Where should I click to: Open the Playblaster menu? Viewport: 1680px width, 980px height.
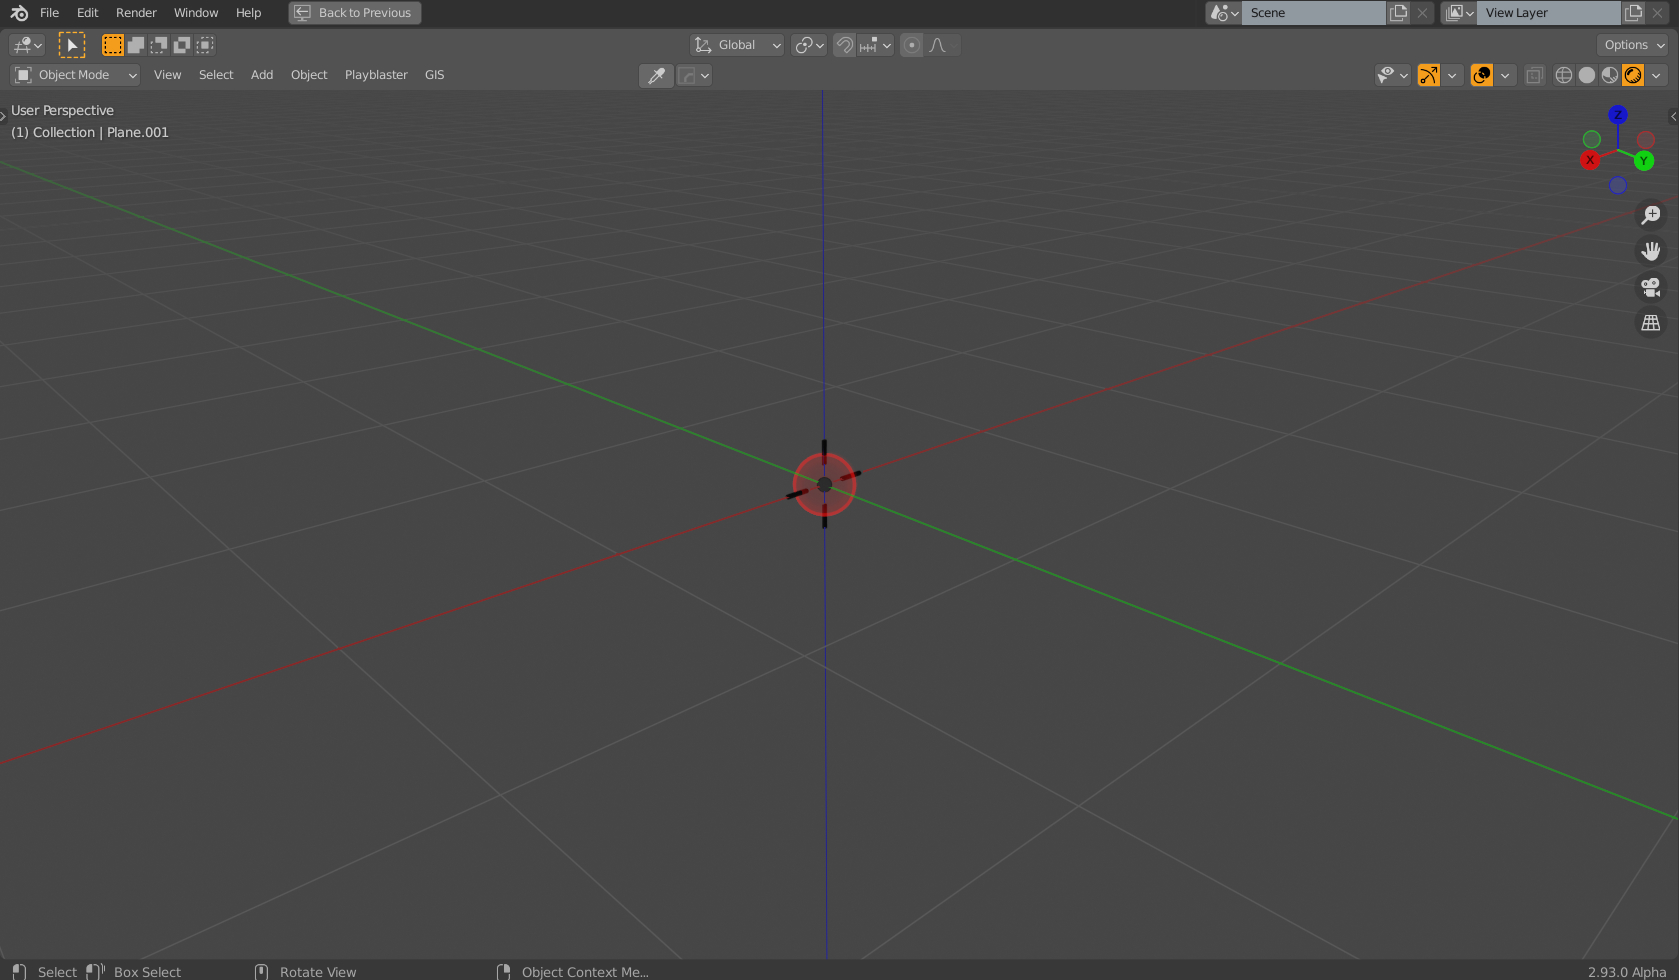click(x=376, y=75)
